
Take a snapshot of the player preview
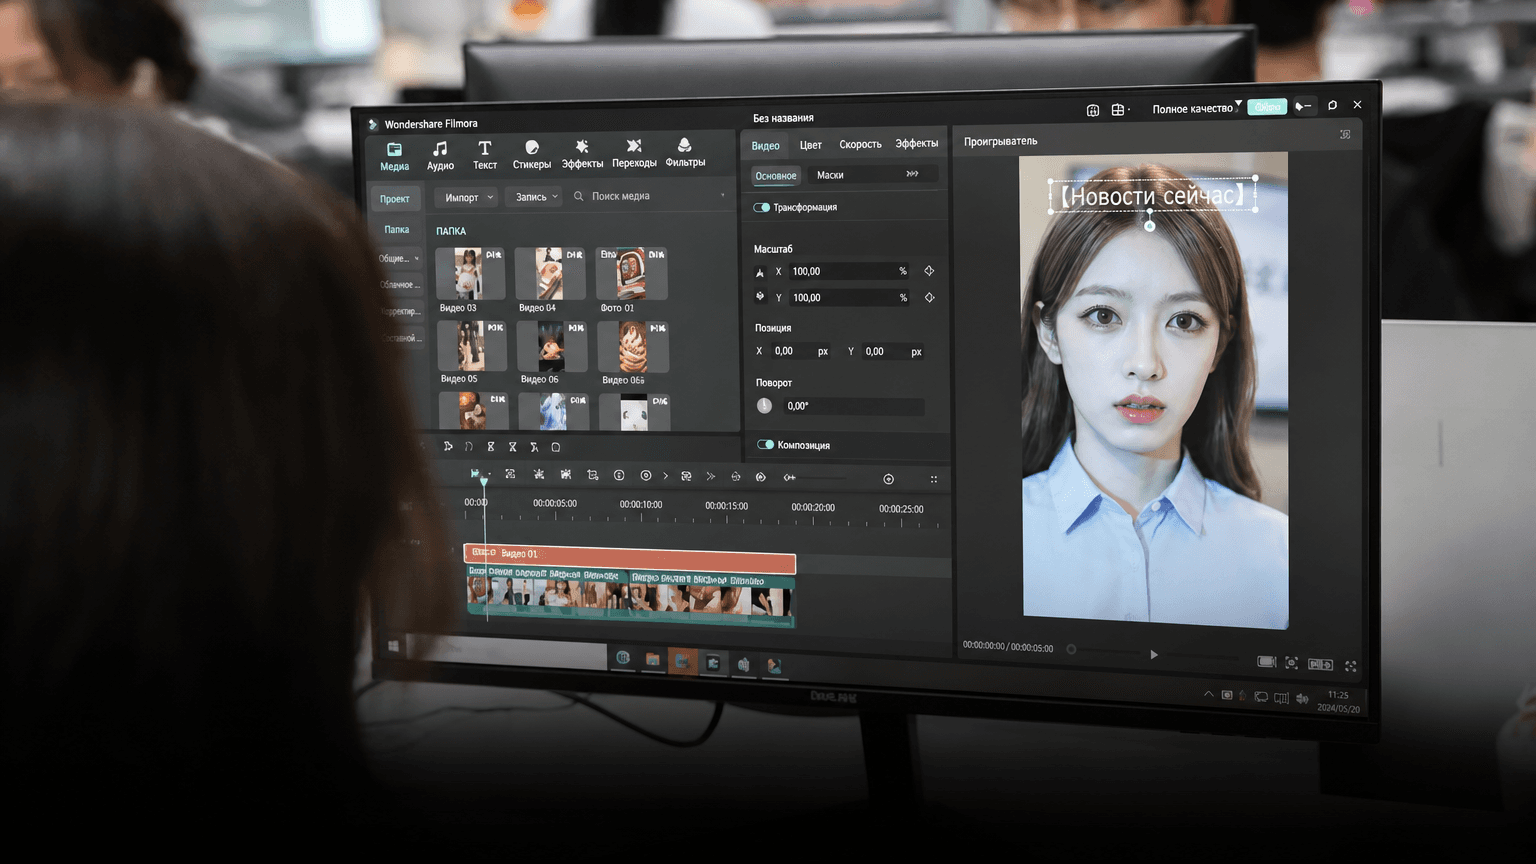point(1291,663)
